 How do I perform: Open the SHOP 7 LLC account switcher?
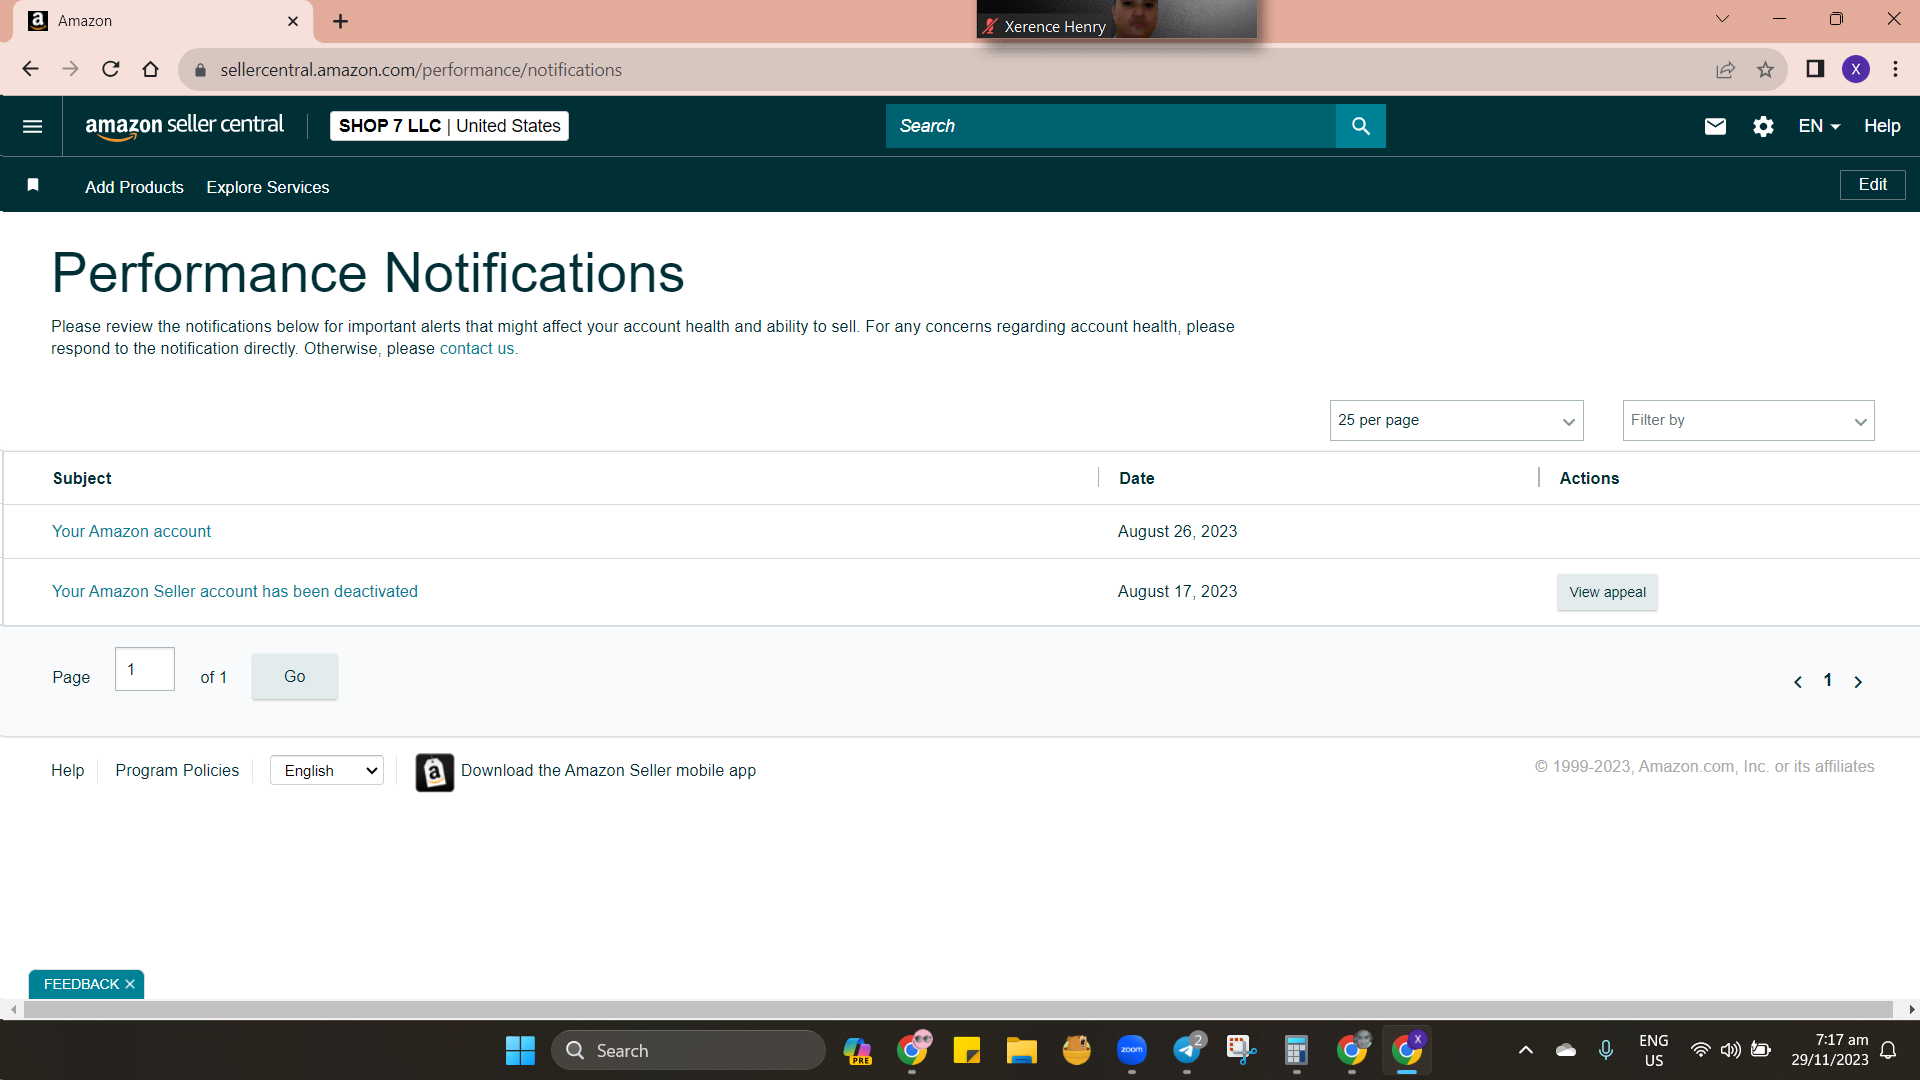(449, 126)
